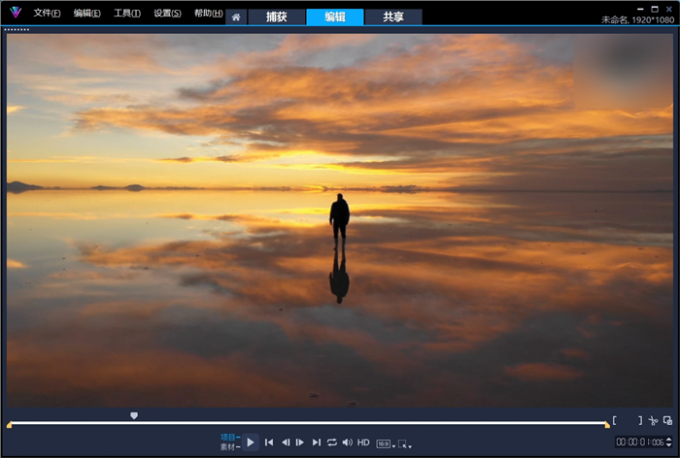This screenshot has height=458, width=680.
Task: Click the preview scrubber playhead marker
Action: click(x=134, y=415)
